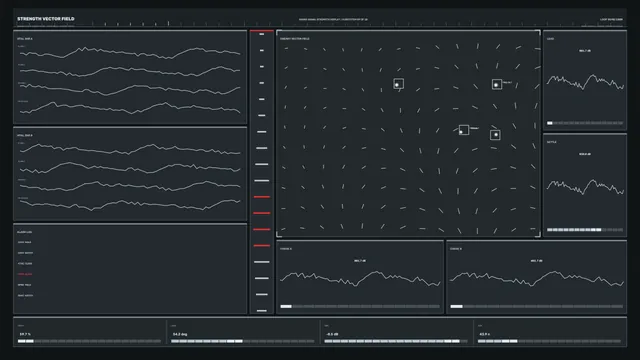Click the 59.7 % readout value
Image resolution: width=640 pixels, height=360 pixels.
tap(25, 334)
